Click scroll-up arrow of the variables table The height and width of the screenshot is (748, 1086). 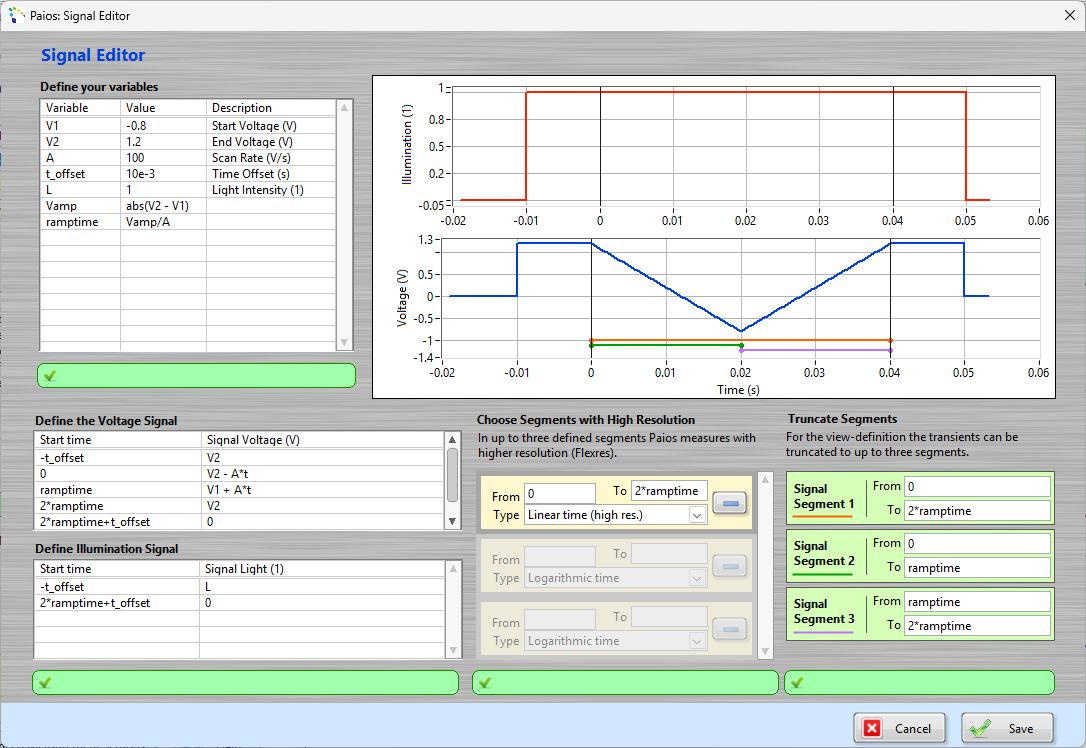pyautogui.click(x=344, y=107)
